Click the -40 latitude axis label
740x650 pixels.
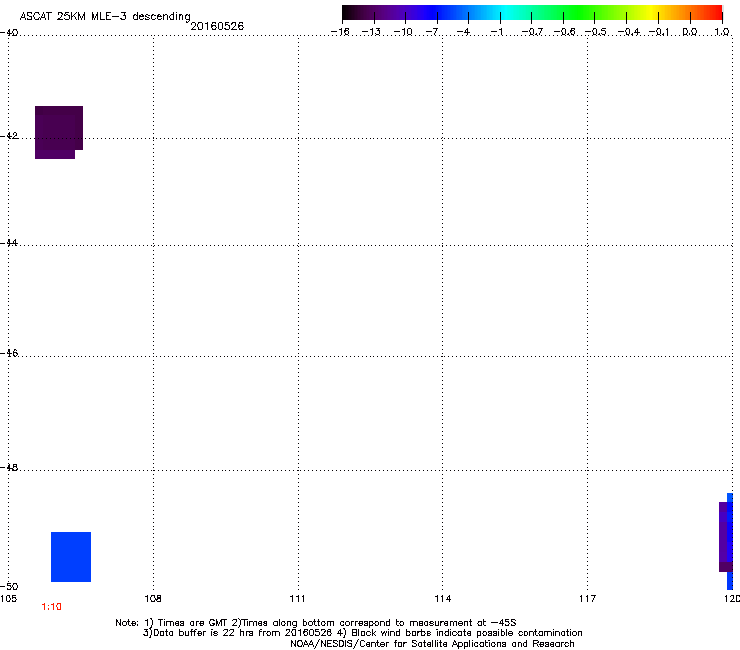click(x=9, y=33)
